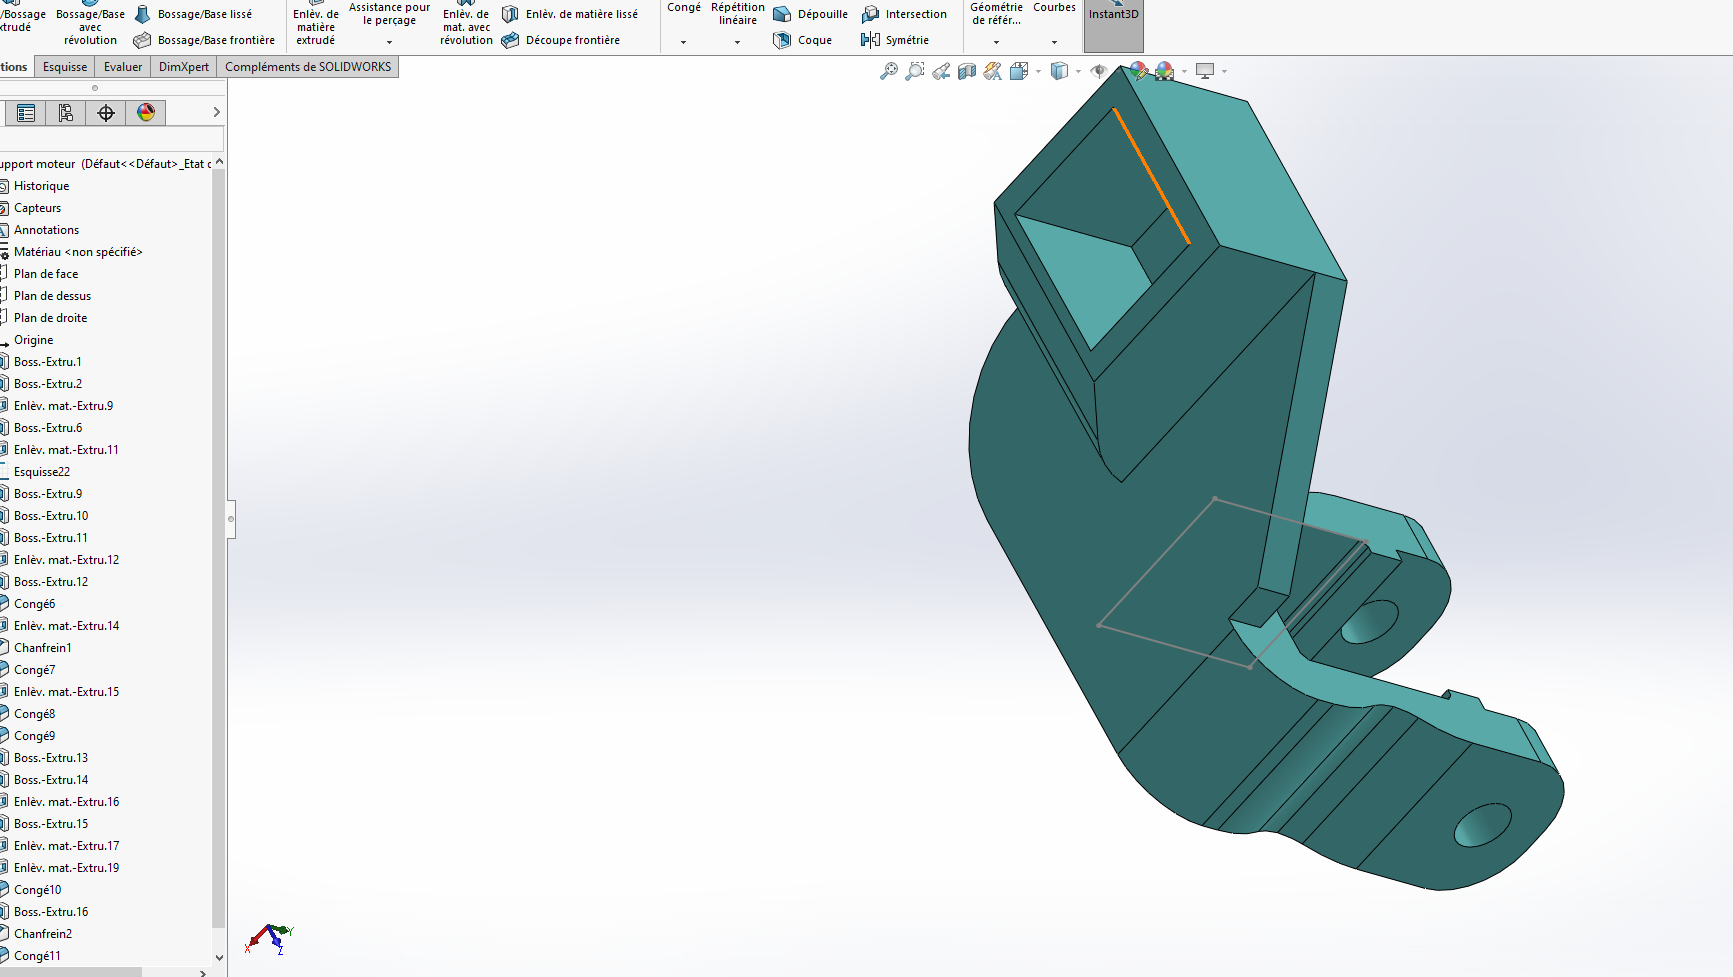Select the Bossage/Base lissé tool
This screenshot has width=1733, height=977.
(194, 14)
